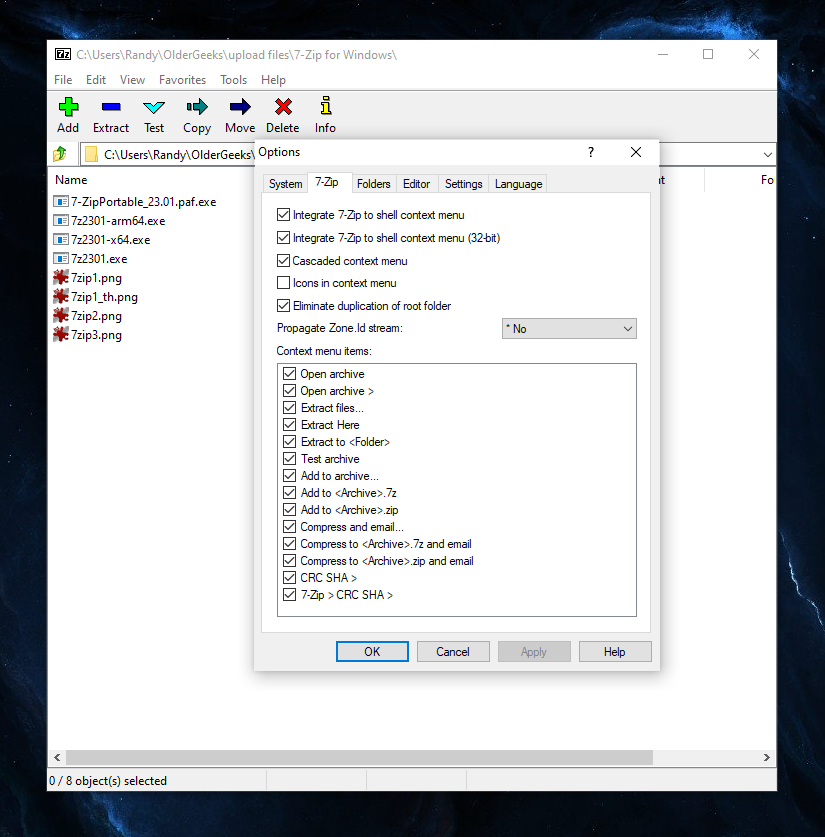This screenshot has width=825, height=837.
Task: Toggle Add to archive... checkbox
Action: pyautogui.click(x=289, y=476)
